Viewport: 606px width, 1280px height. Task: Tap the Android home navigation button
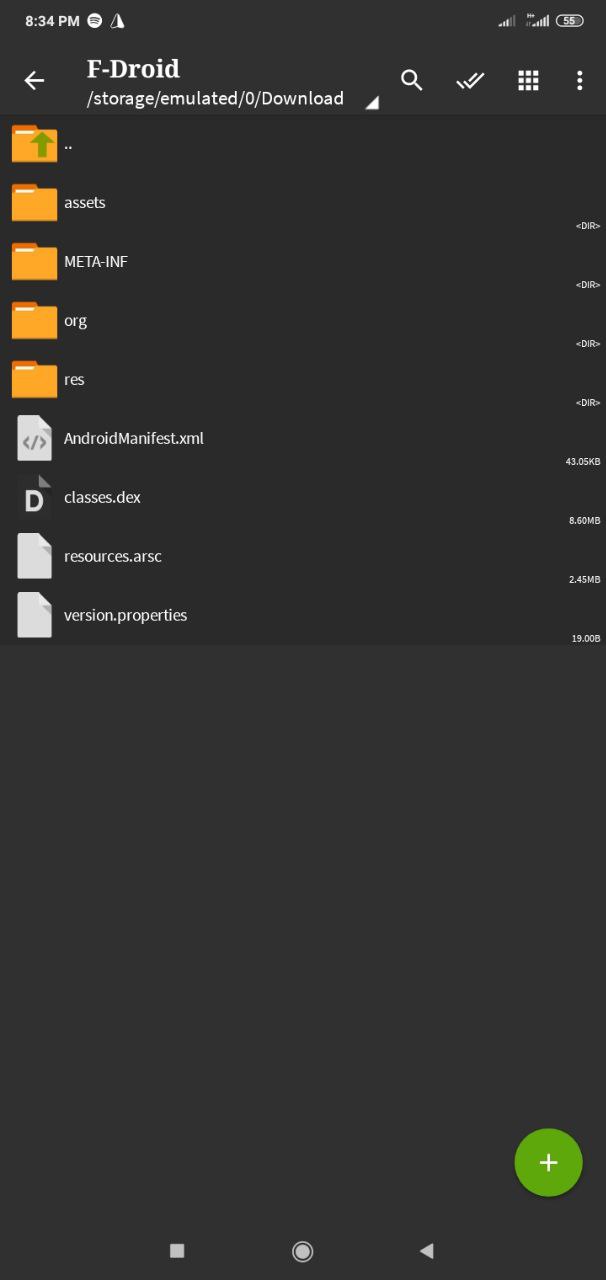(302, 1251)
